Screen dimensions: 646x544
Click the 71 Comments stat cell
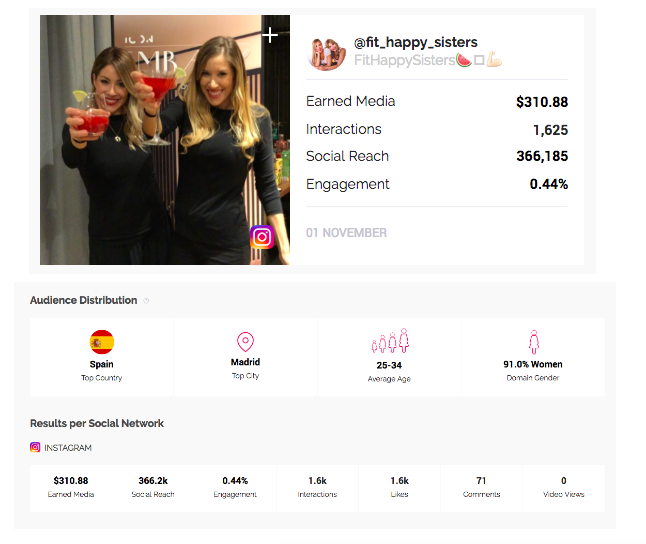point(481,488)
